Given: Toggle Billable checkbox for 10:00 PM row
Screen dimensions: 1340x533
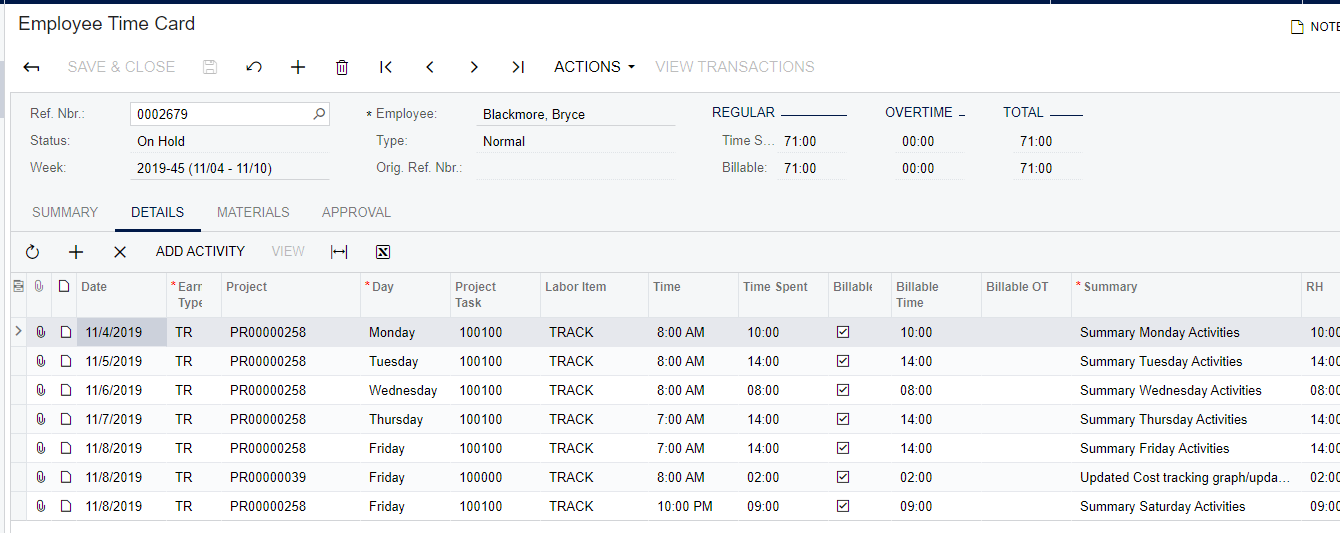Looking at the screenshot, I should (x=843, y=506).
